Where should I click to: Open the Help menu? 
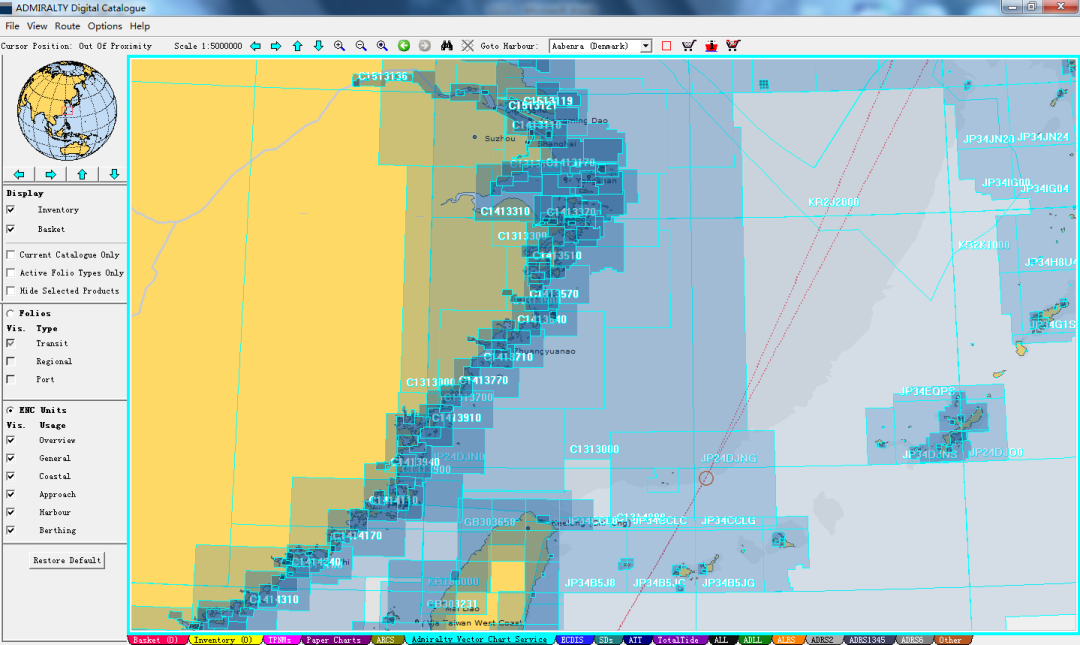point(140,26)
